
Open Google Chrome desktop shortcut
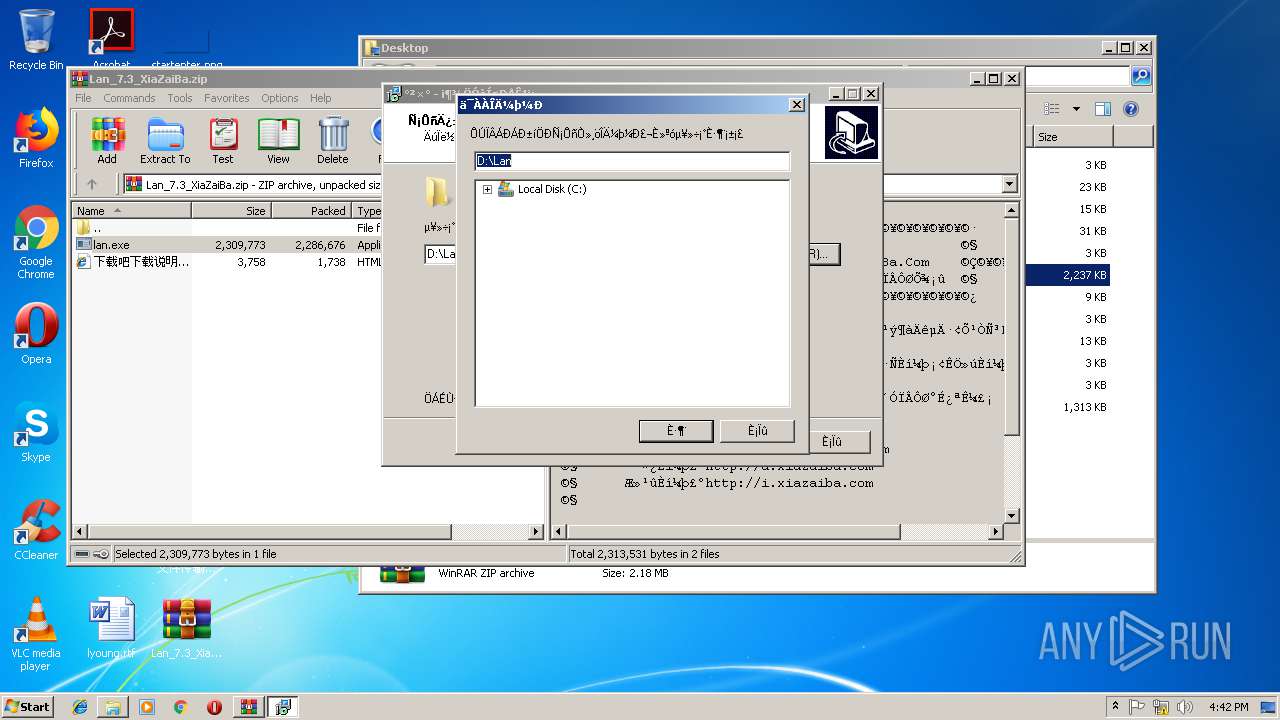(x=36, y=243)
